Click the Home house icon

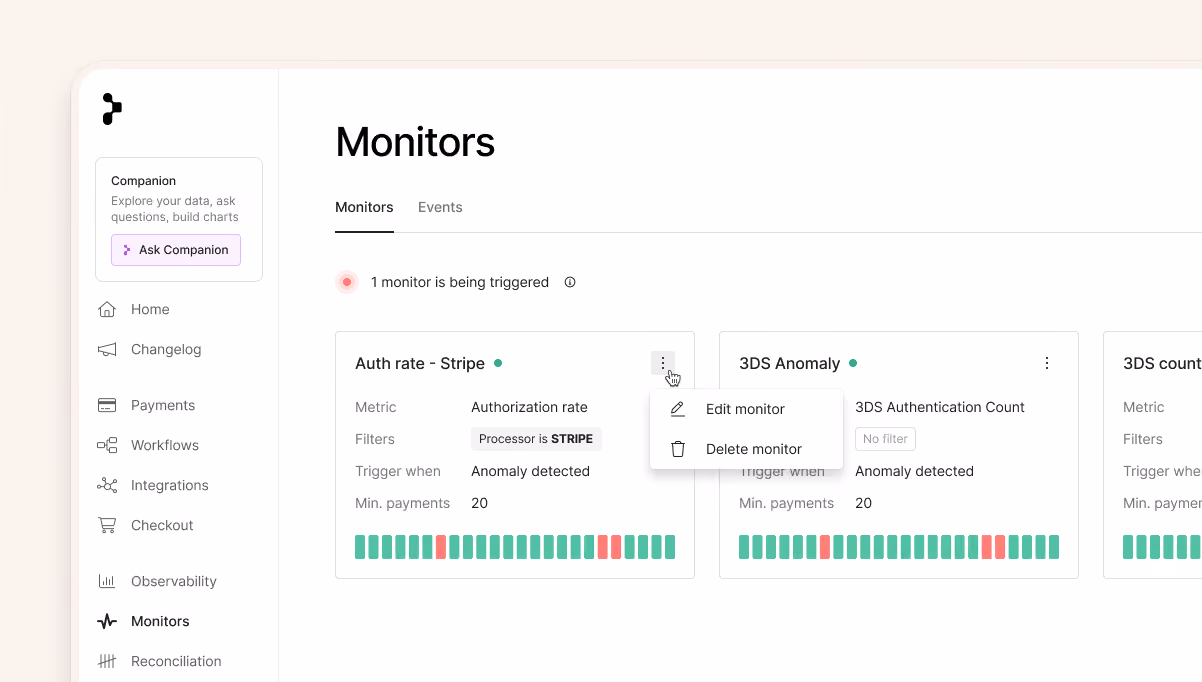pyautogui.click(x=107, y=309)
